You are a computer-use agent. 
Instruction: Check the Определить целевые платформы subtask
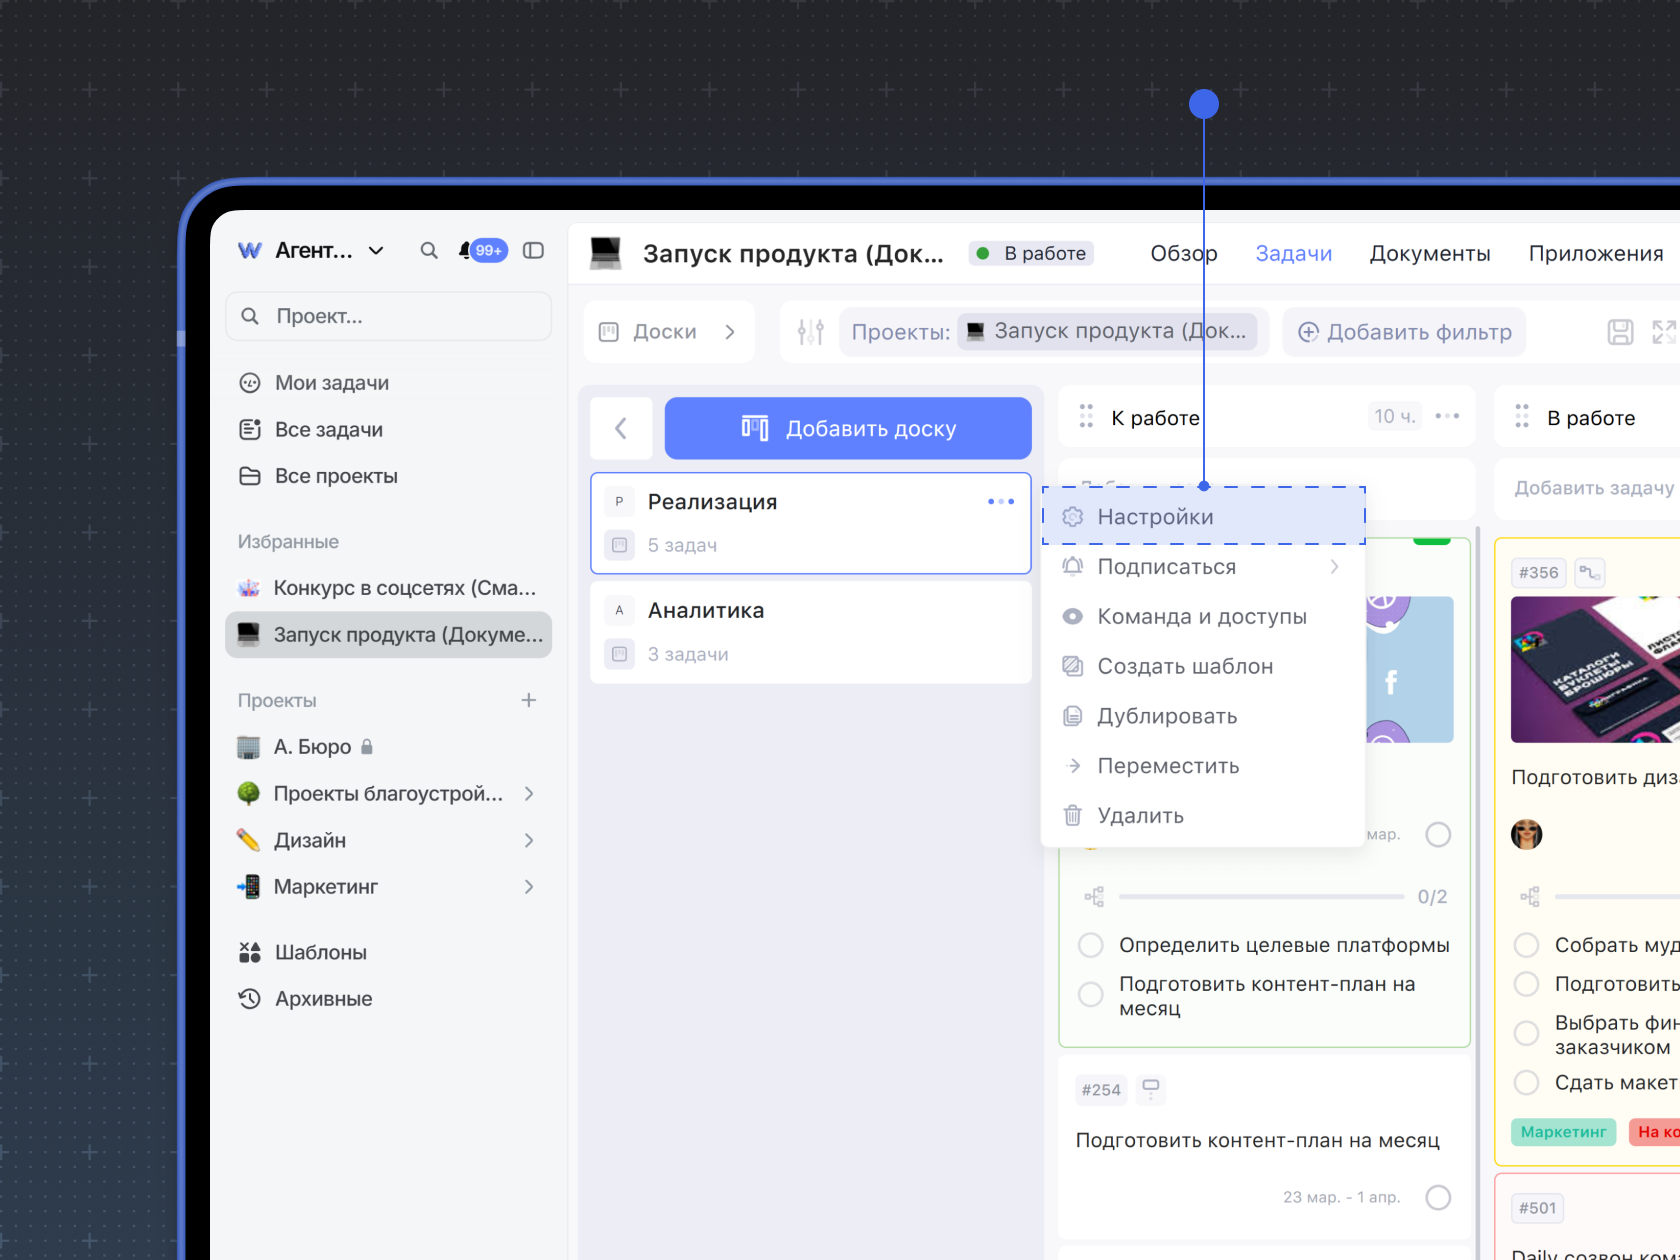click(1091, 945)
